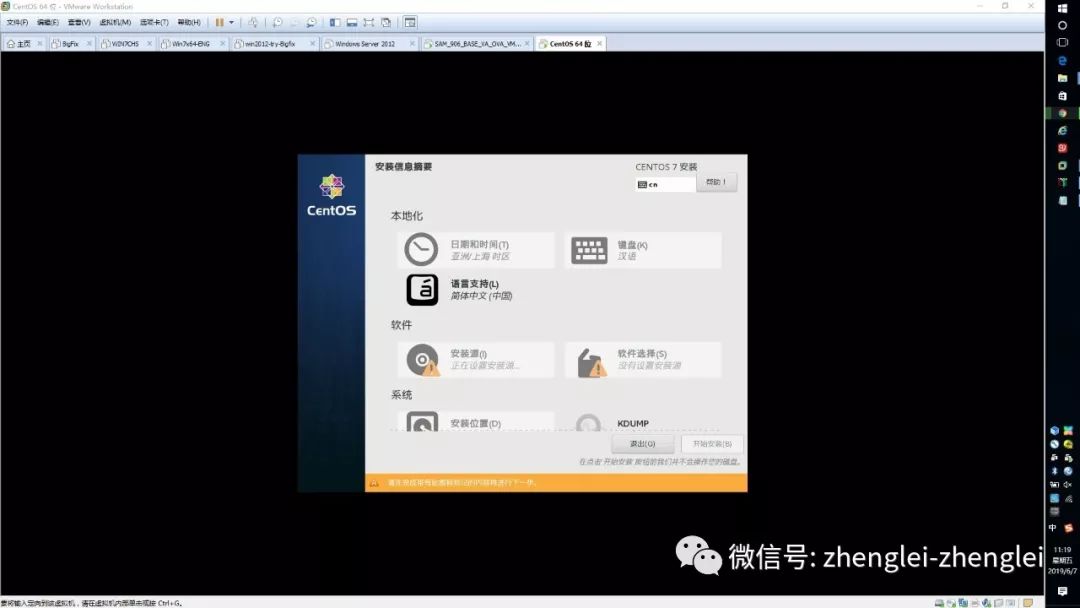
Task: Open Cortana search circle on taskbar
Action: (1062, 25)
